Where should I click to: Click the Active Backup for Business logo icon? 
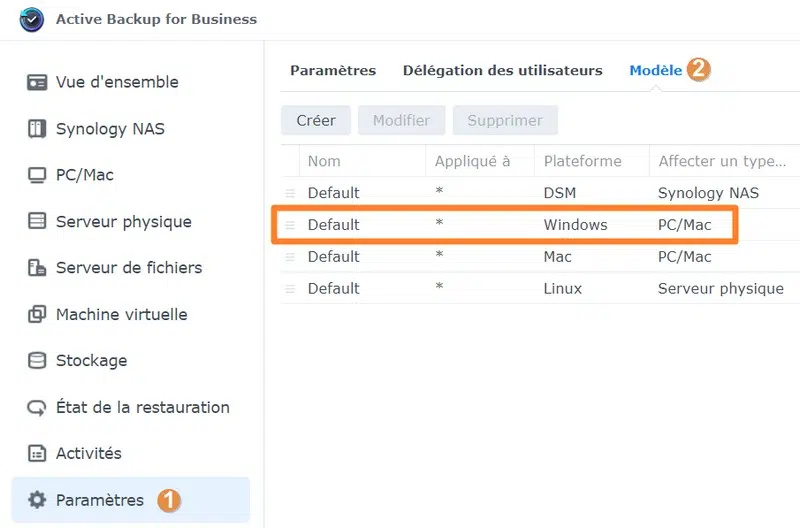32,19
